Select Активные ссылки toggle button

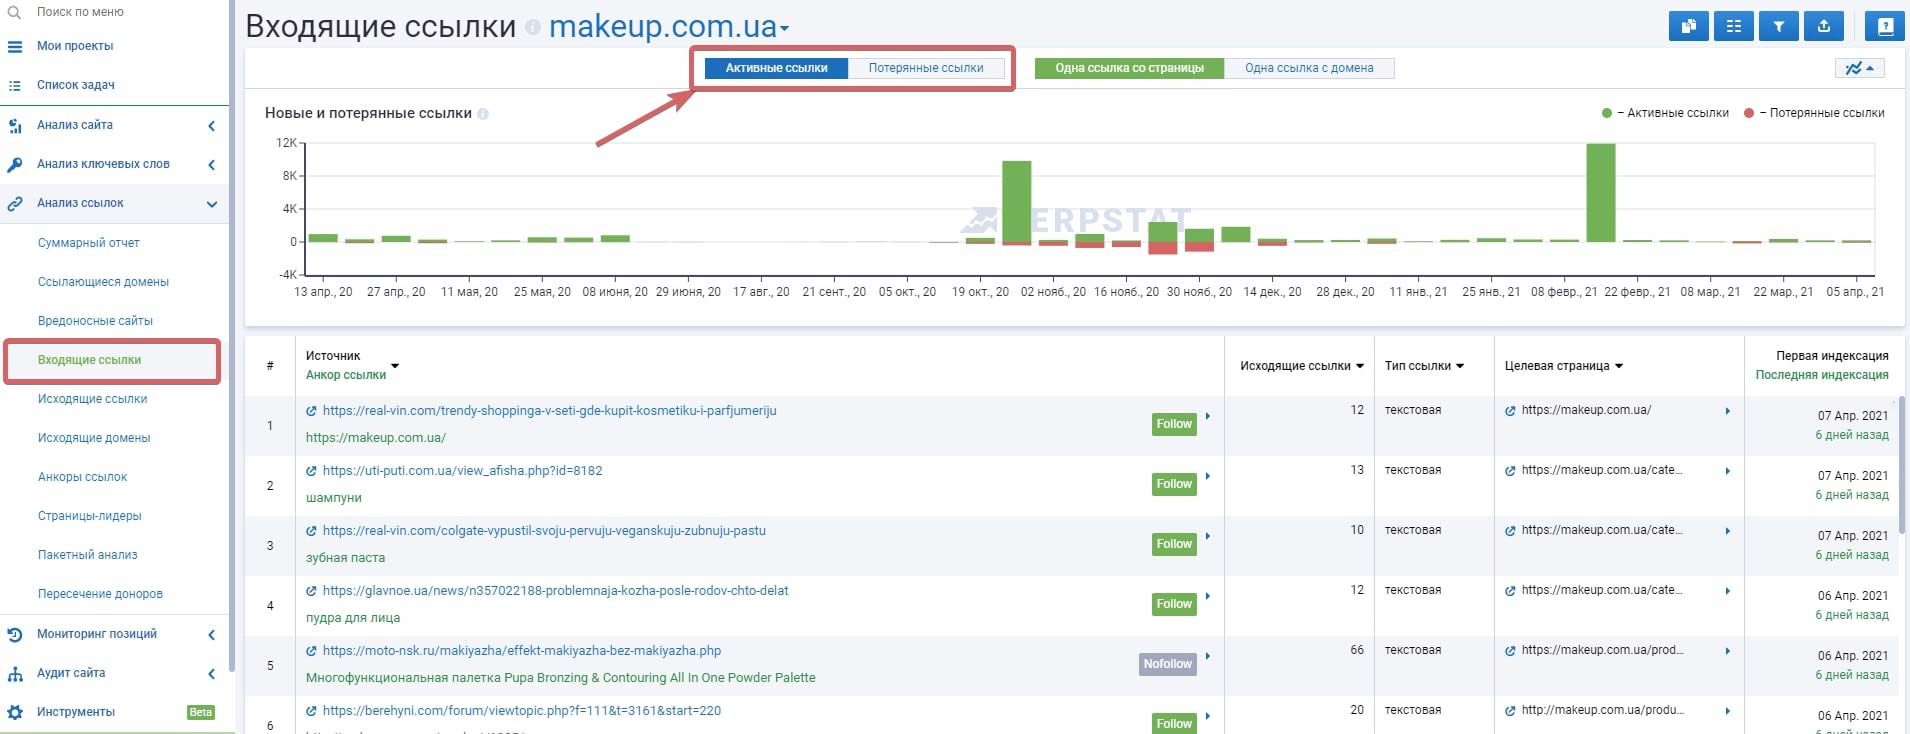pyautogui.click(x=776, y=68)
